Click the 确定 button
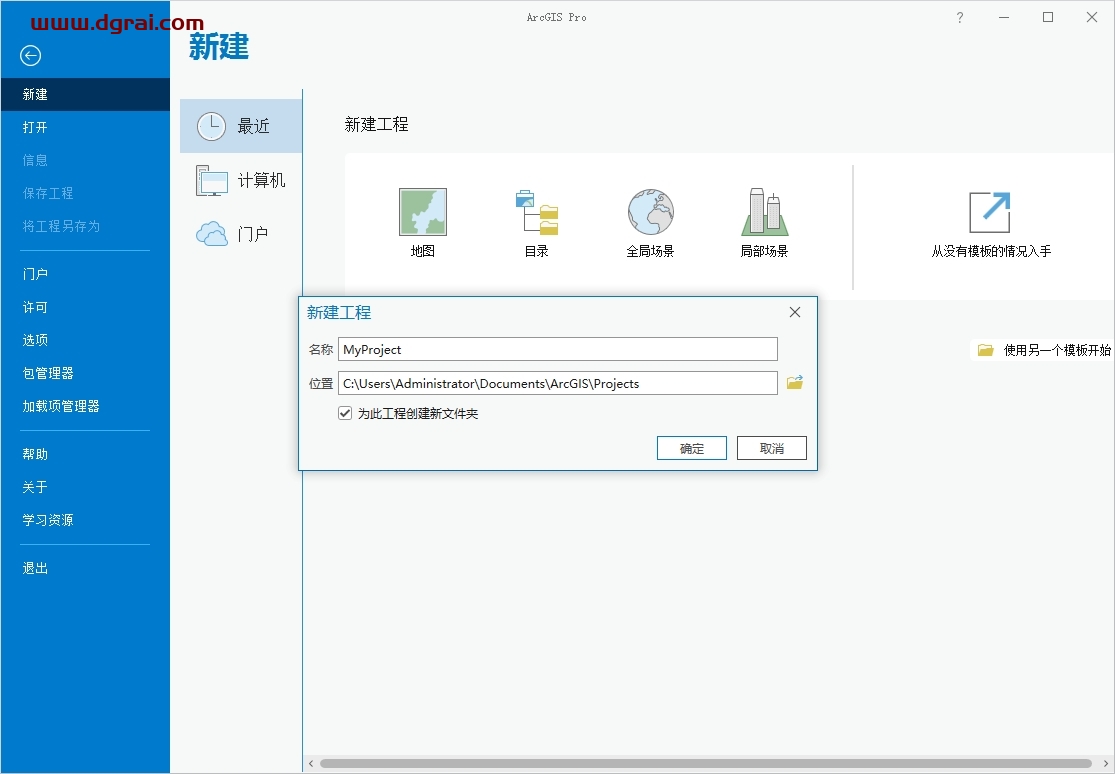The image size is (1115, 774). coord(692,448)
